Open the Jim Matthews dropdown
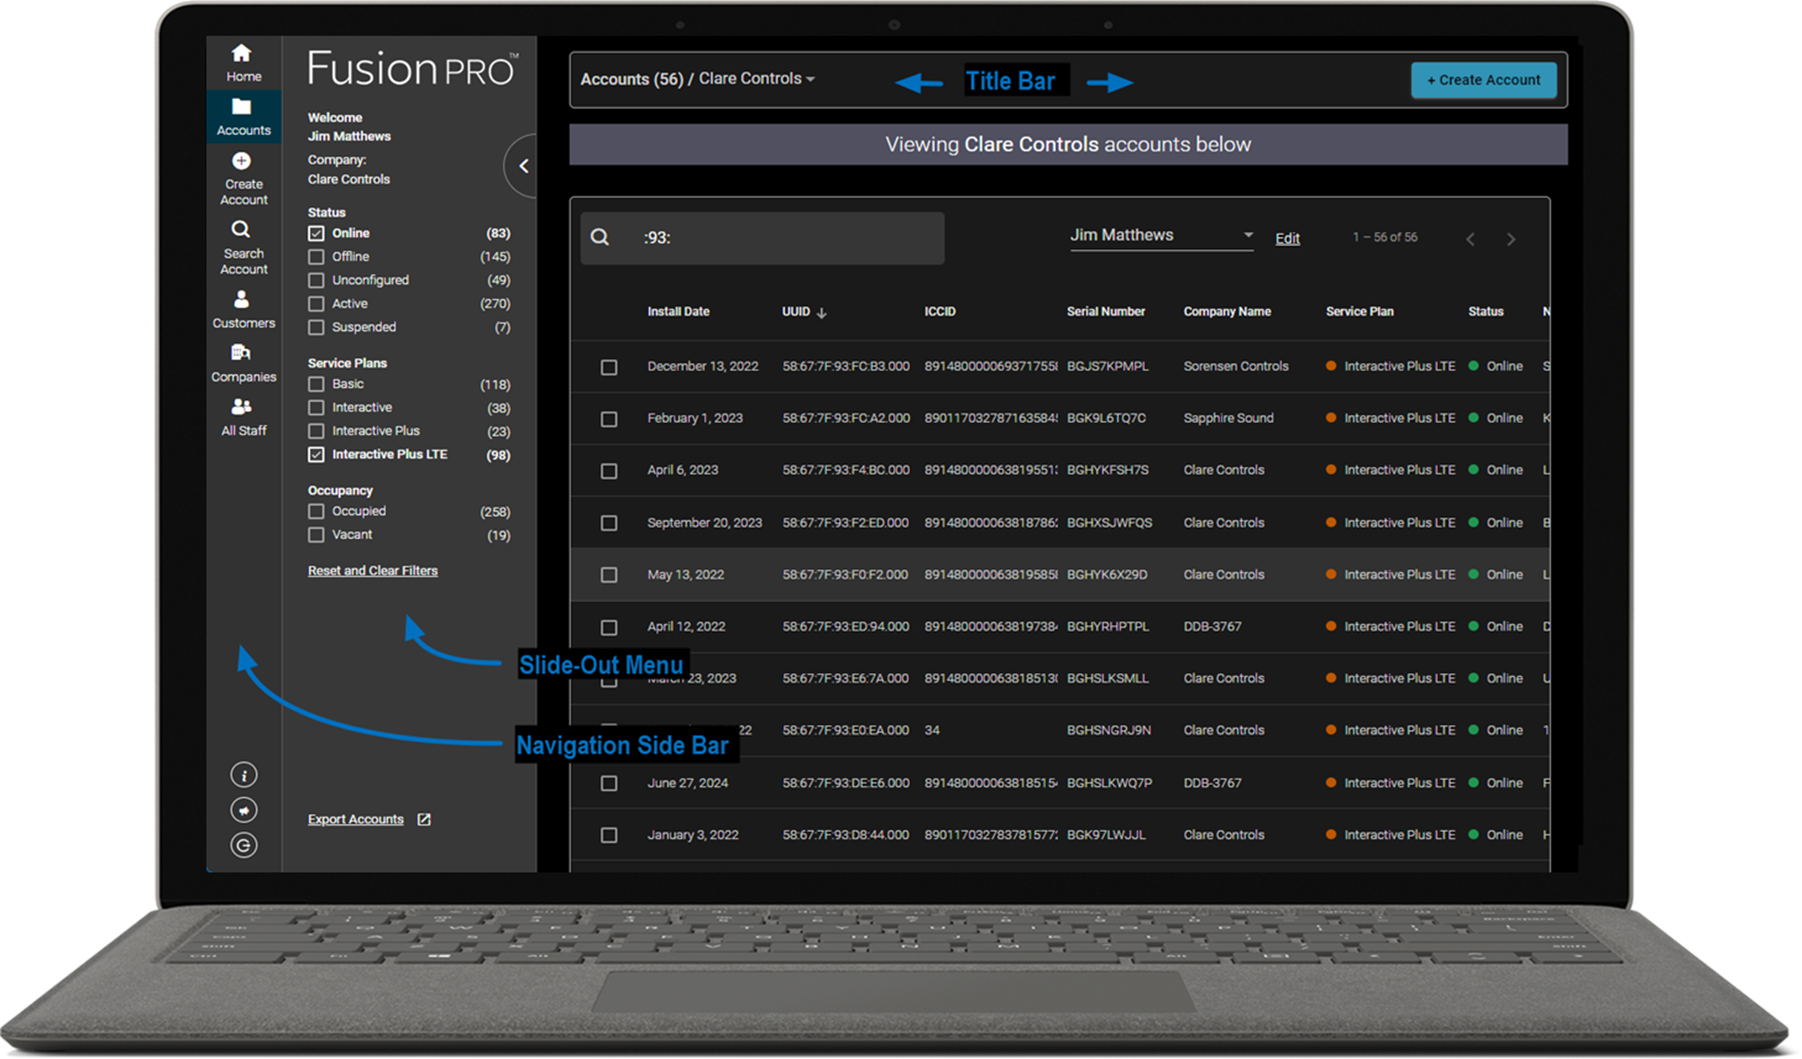 point(1161,236)
